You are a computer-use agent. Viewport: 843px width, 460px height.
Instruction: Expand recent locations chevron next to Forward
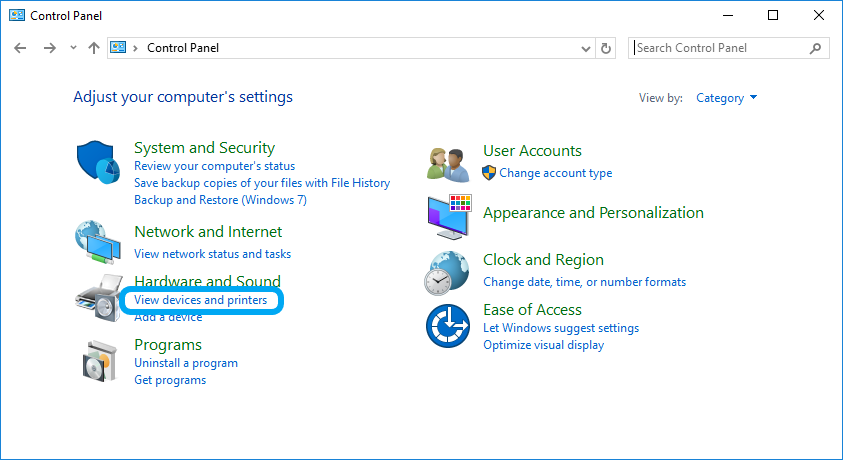[73, 48]
